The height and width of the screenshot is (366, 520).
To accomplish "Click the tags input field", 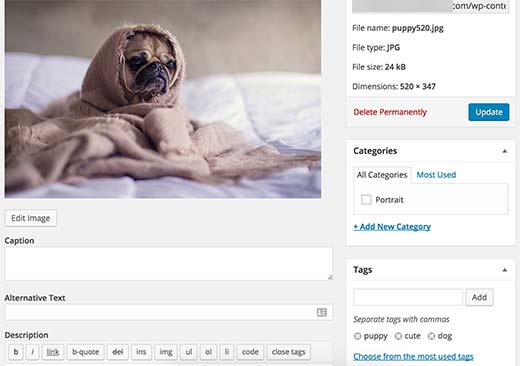I will [x=408, y=297].
